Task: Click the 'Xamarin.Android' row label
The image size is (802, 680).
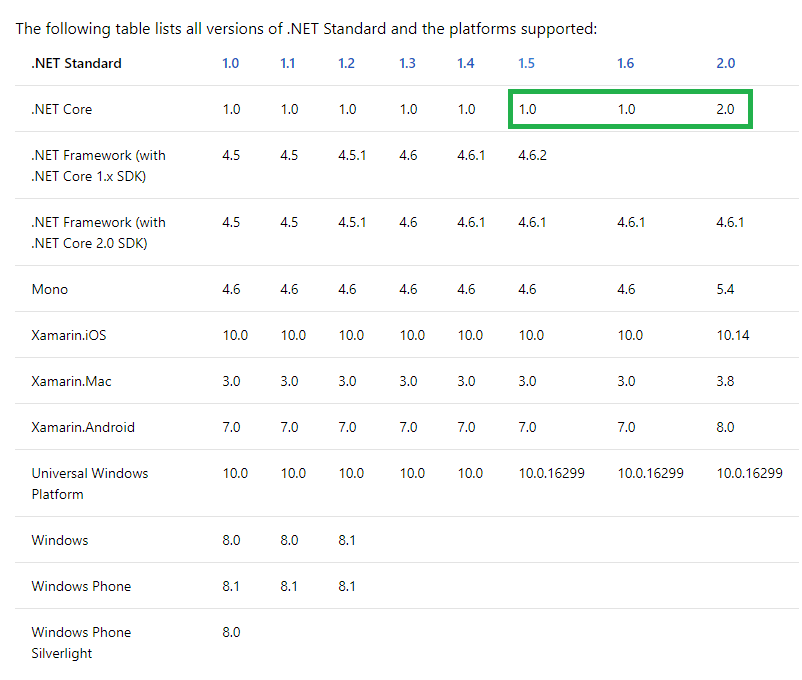Action: coord(83,428)
